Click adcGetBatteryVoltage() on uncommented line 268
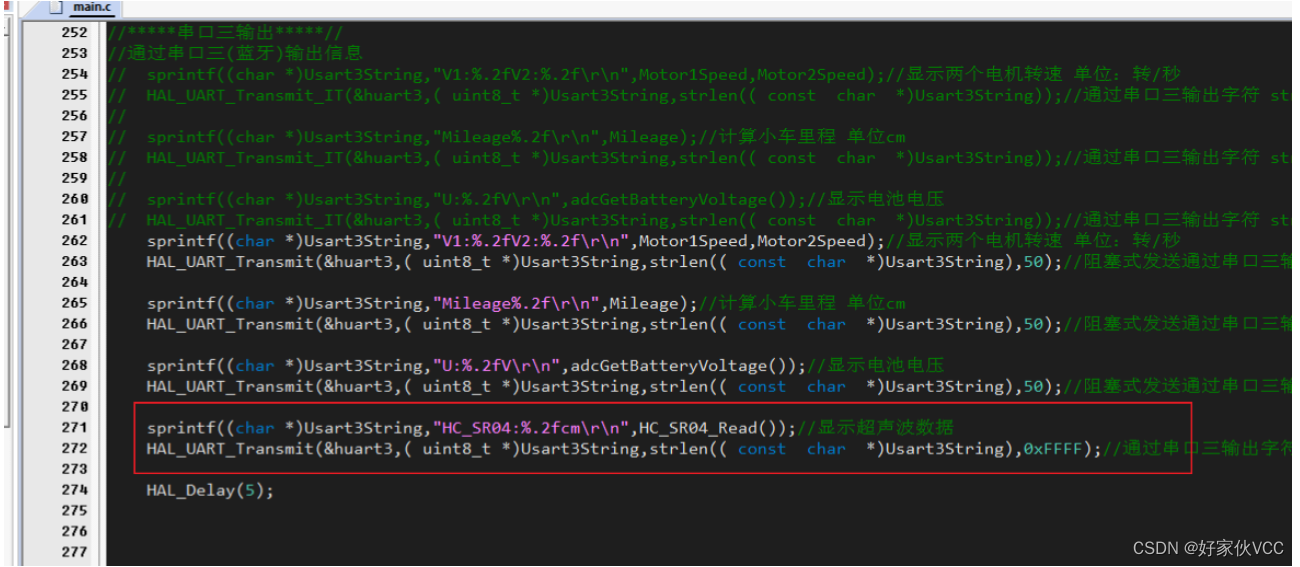 point(683,366)
